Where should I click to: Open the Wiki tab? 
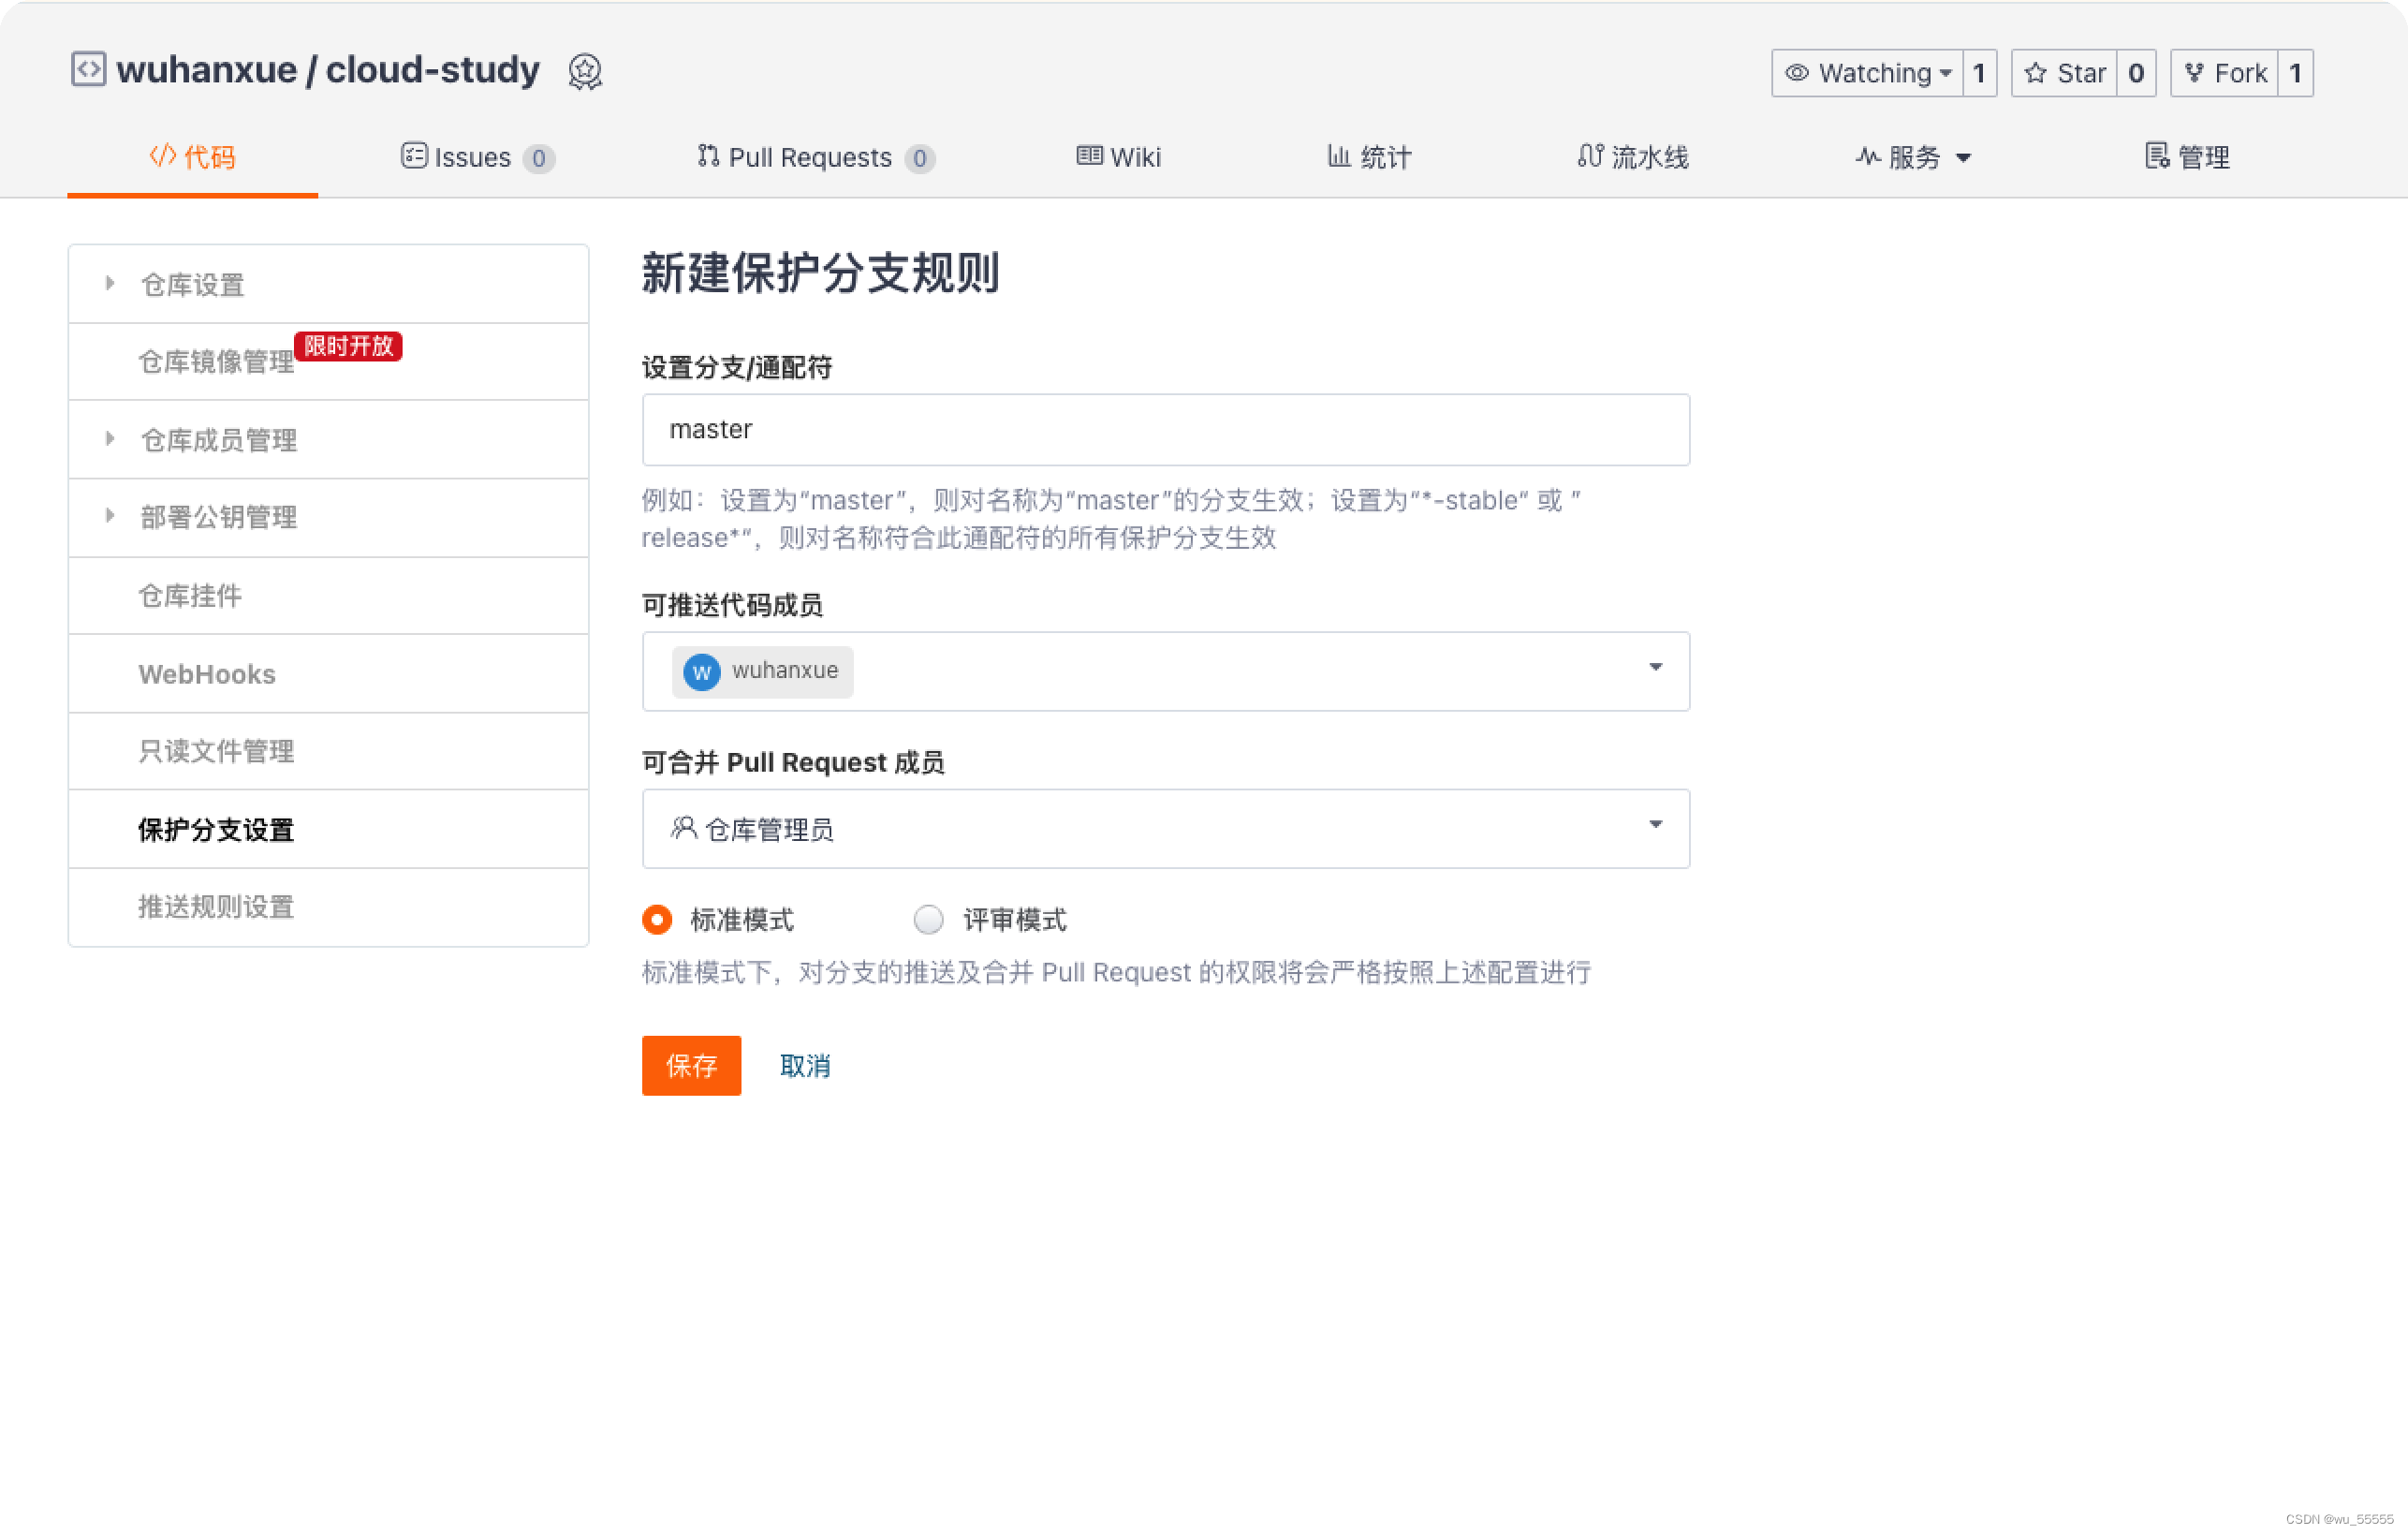click(1119, 156)
